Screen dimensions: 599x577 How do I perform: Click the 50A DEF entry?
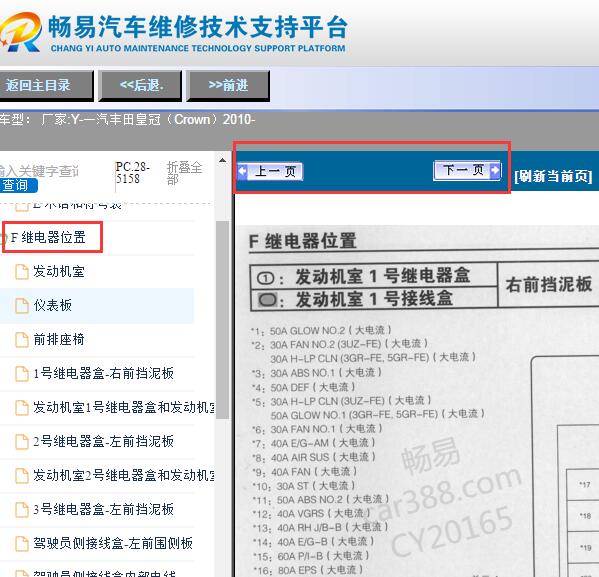pyautogui.click(x=303, y=387)
